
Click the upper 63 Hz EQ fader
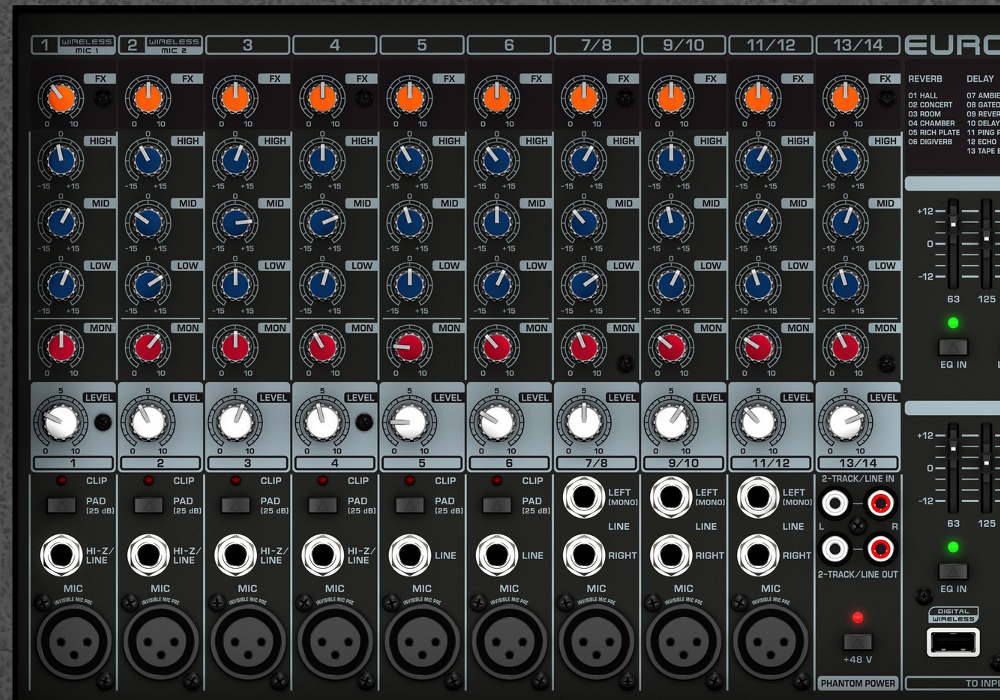click(x=953, y=225)
